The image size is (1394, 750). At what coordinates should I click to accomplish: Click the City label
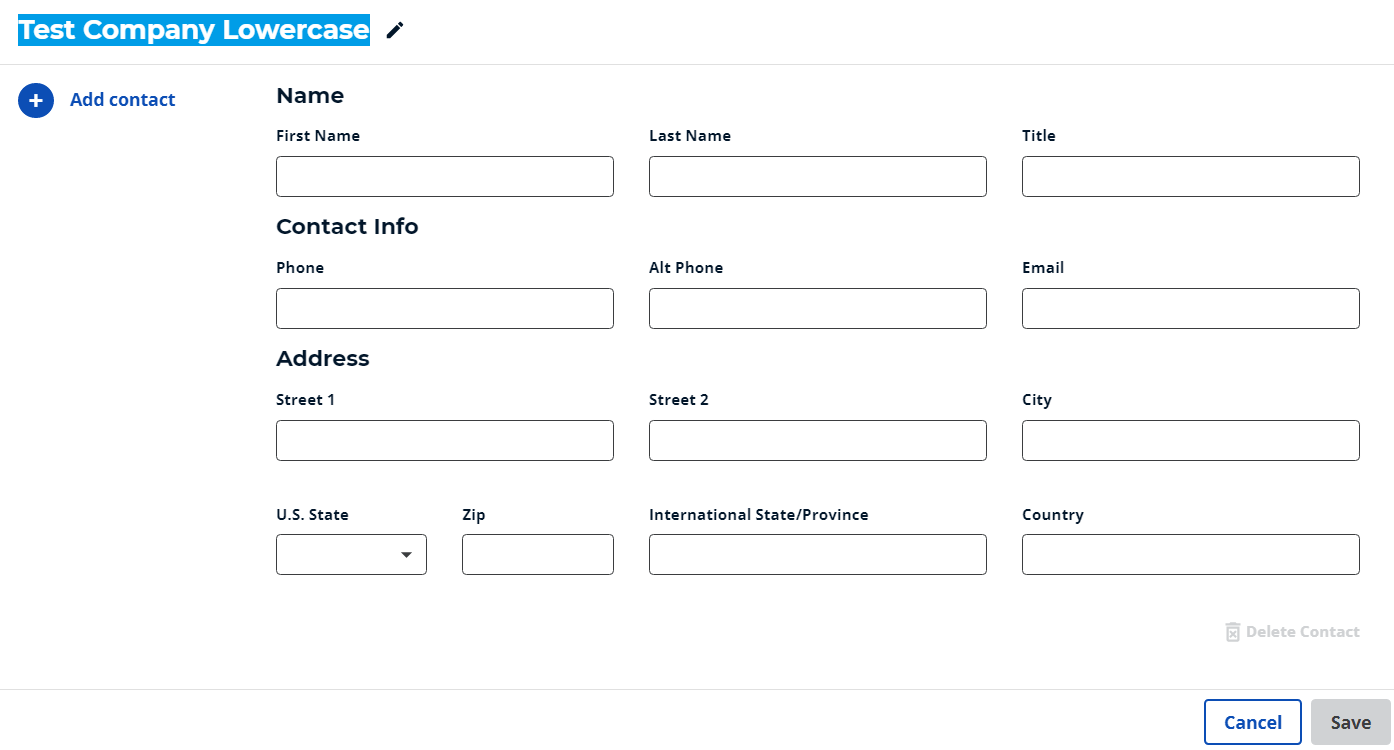[x=1037, y=400]
